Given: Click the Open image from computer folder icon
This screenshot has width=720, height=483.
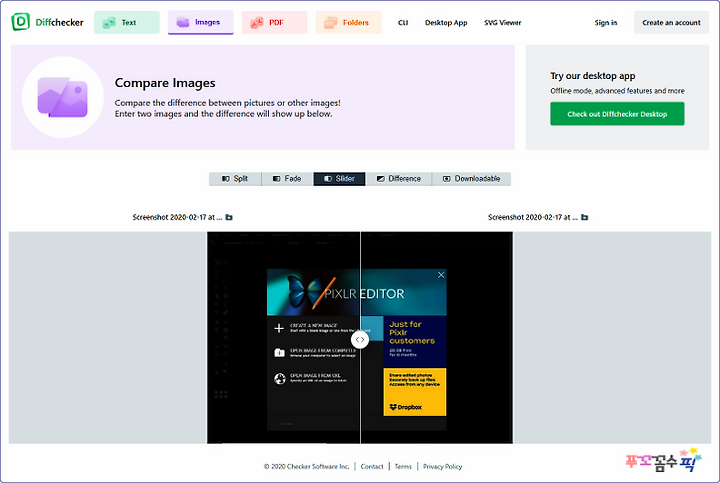Looking at the screenshot, I should [x=279, y=353].
